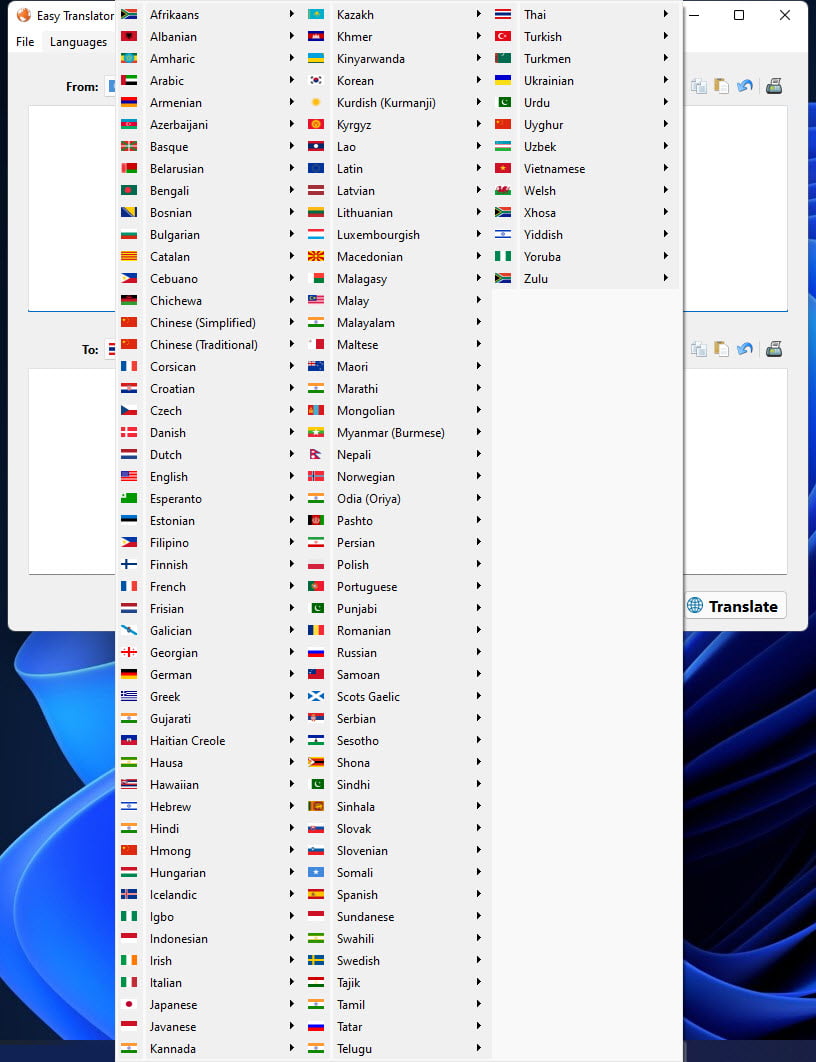816x1062 pixels.
Task: Click the undo arrow in the From toolbar
Action: tap(745, 86)
